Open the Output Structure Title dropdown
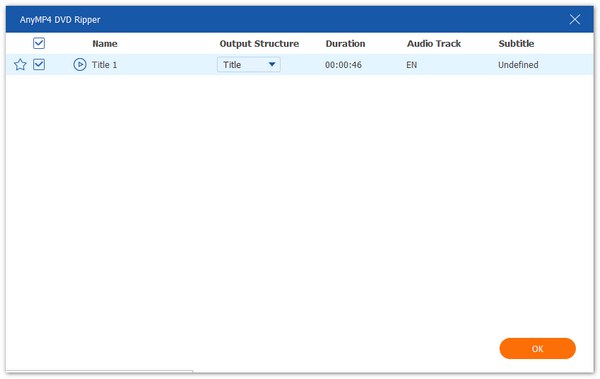Image resolution: width=600 pixels, height=379 pixels. [249, 65]
